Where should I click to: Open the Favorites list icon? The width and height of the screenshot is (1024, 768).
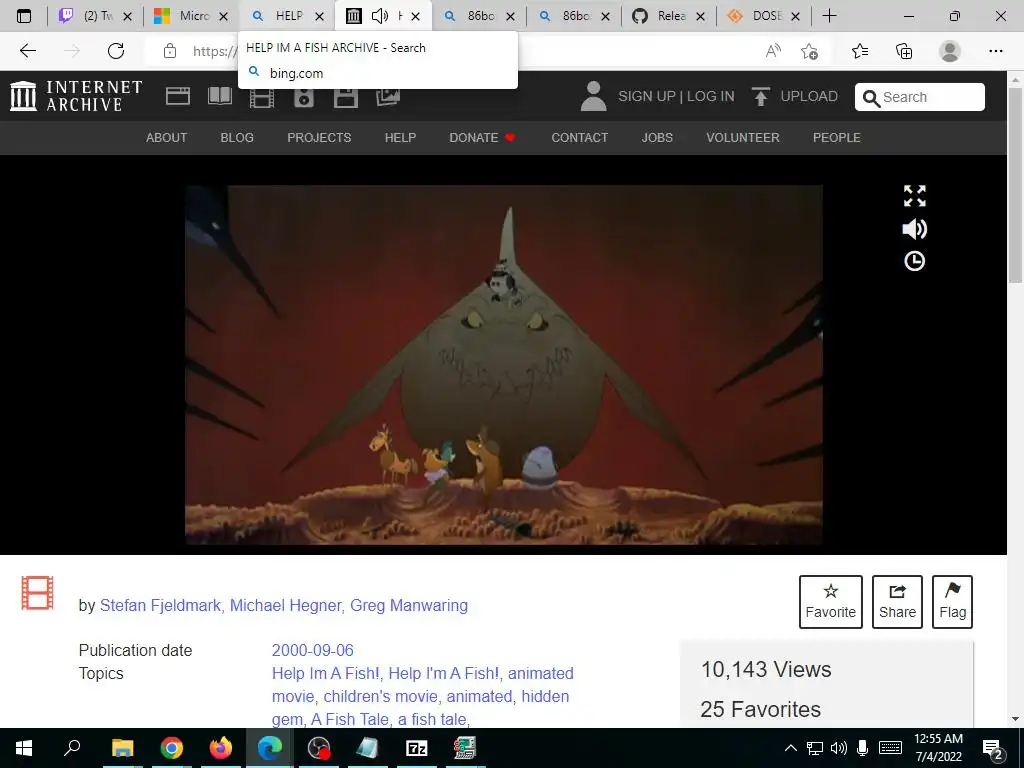click(x=860, y=51)
